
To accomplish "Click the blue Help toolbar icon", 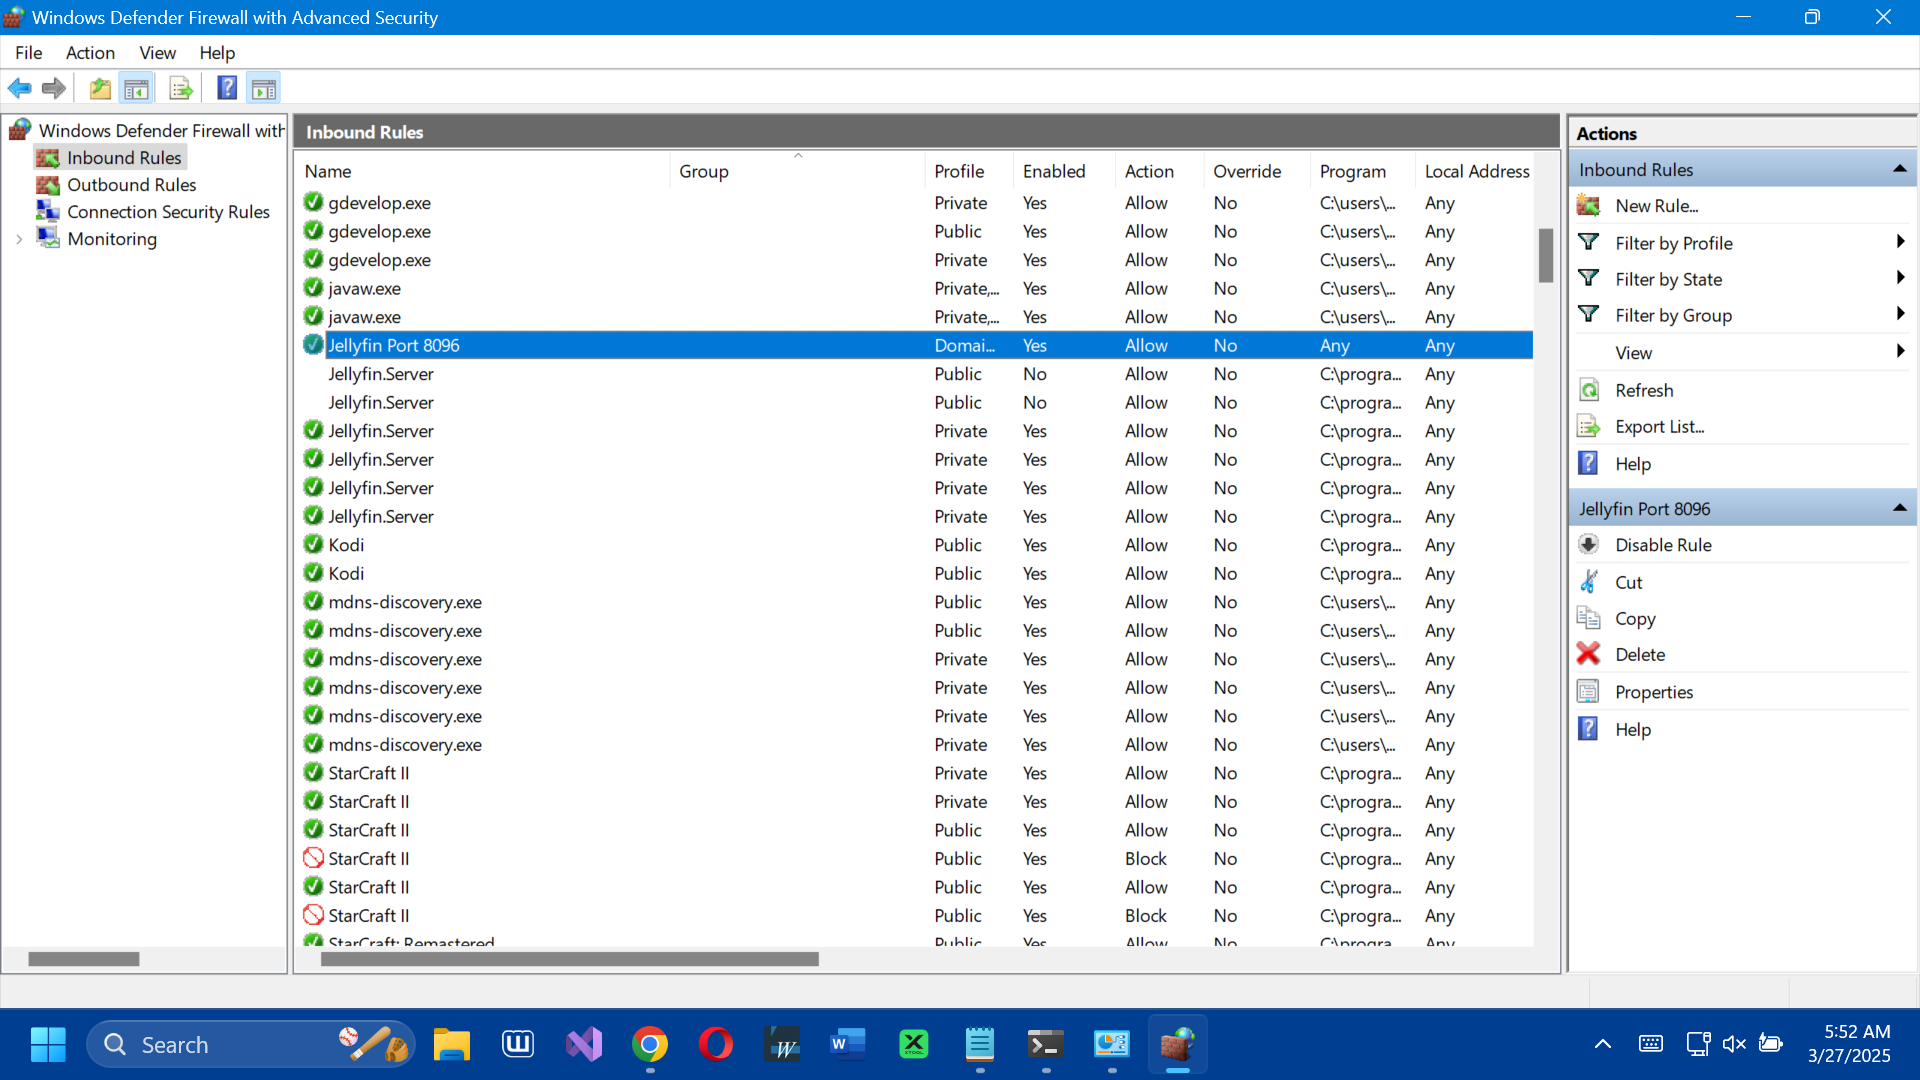I will 227,89.
